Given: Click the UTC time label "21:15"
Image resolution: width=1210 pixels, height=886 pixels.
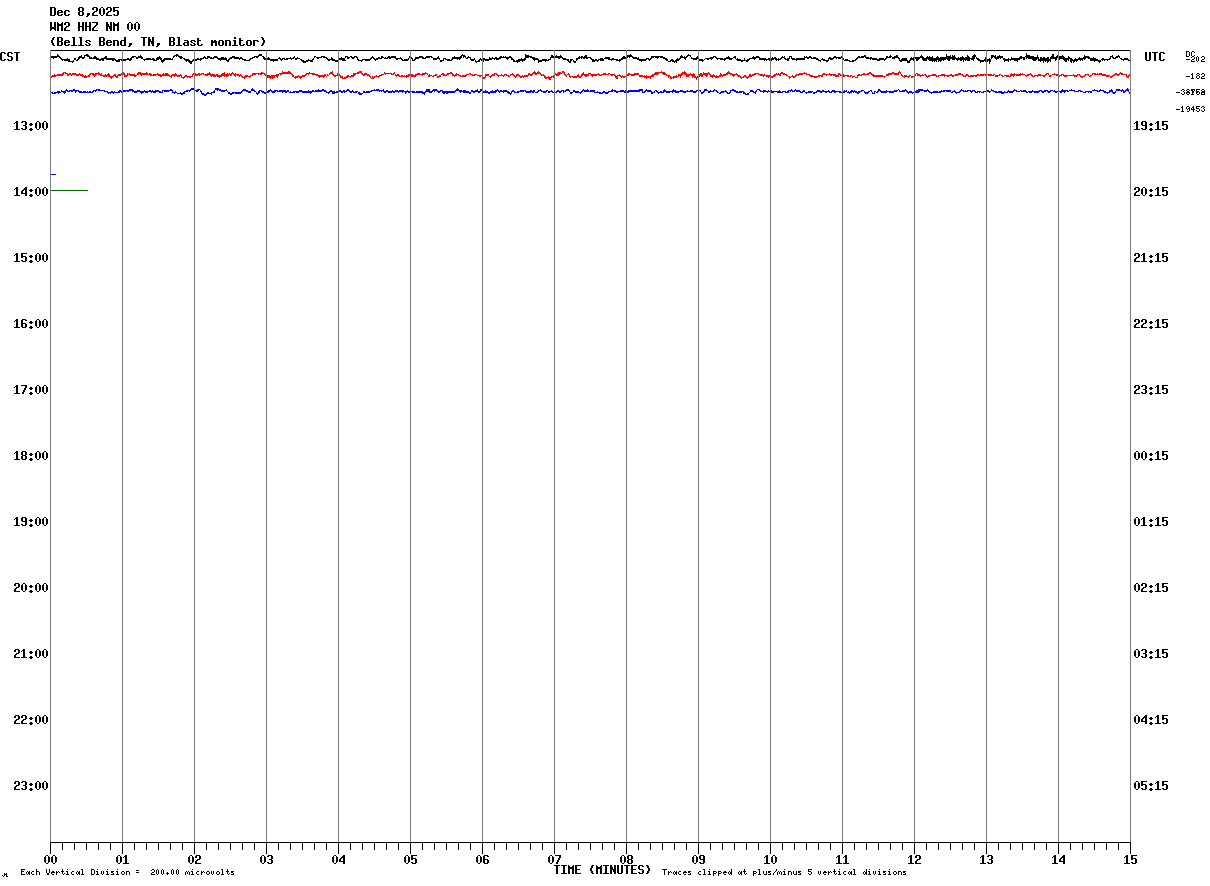Looking at the screenshot, I should (x=1151, y=257).
